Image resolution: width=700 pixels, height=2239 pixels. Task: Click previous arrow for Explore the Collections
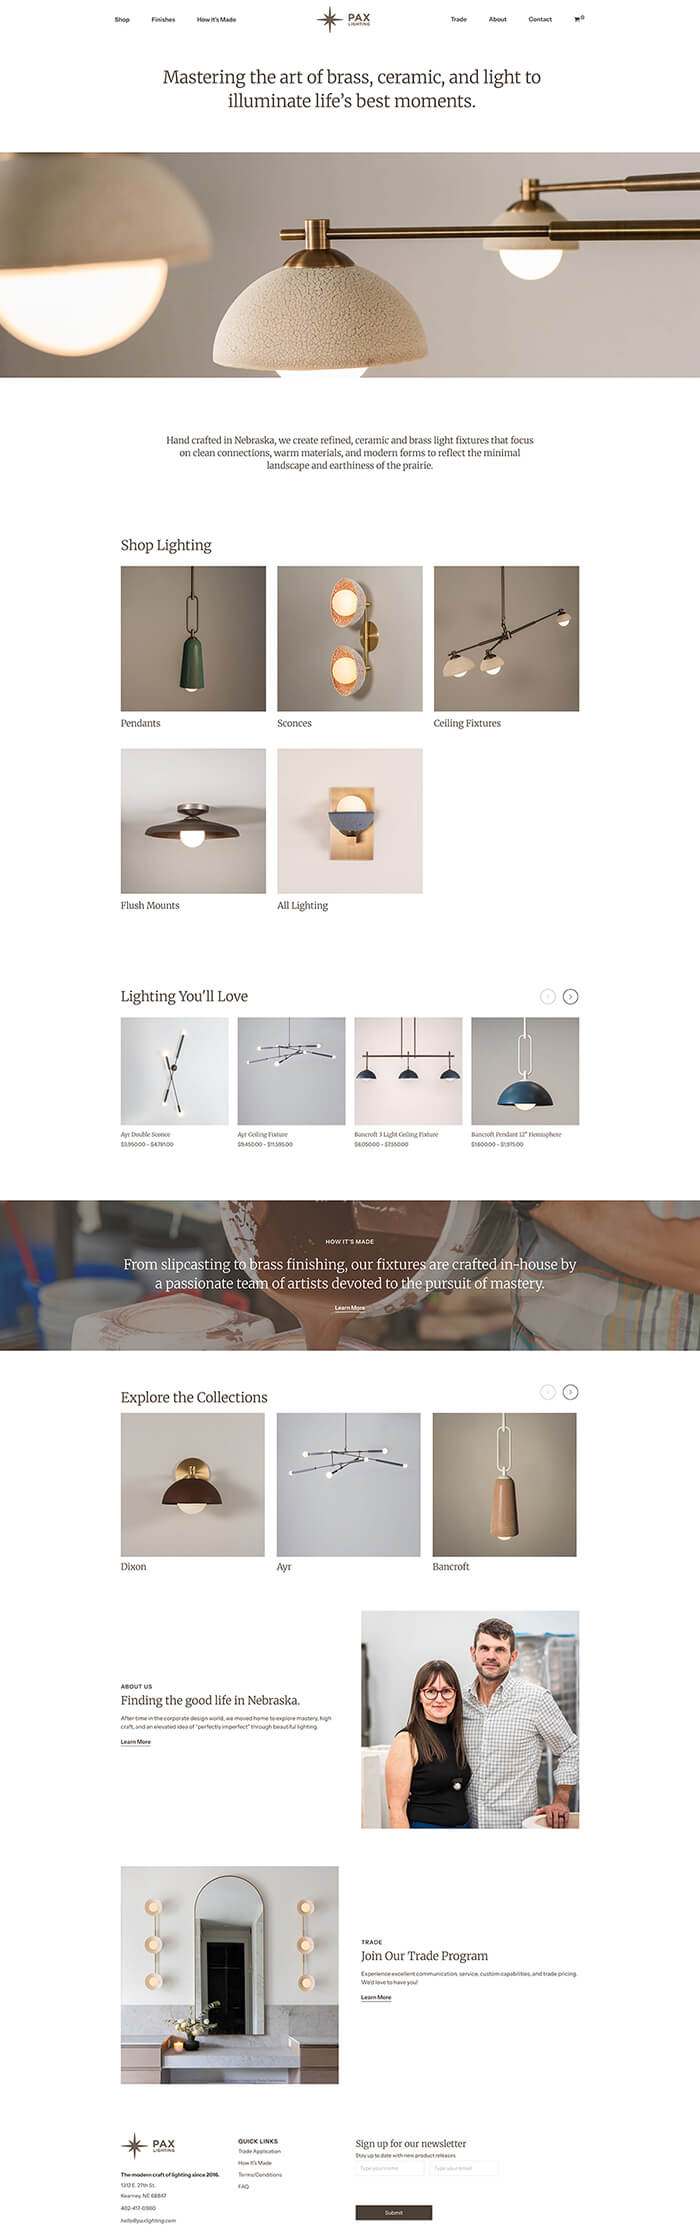click(547, 1392)
